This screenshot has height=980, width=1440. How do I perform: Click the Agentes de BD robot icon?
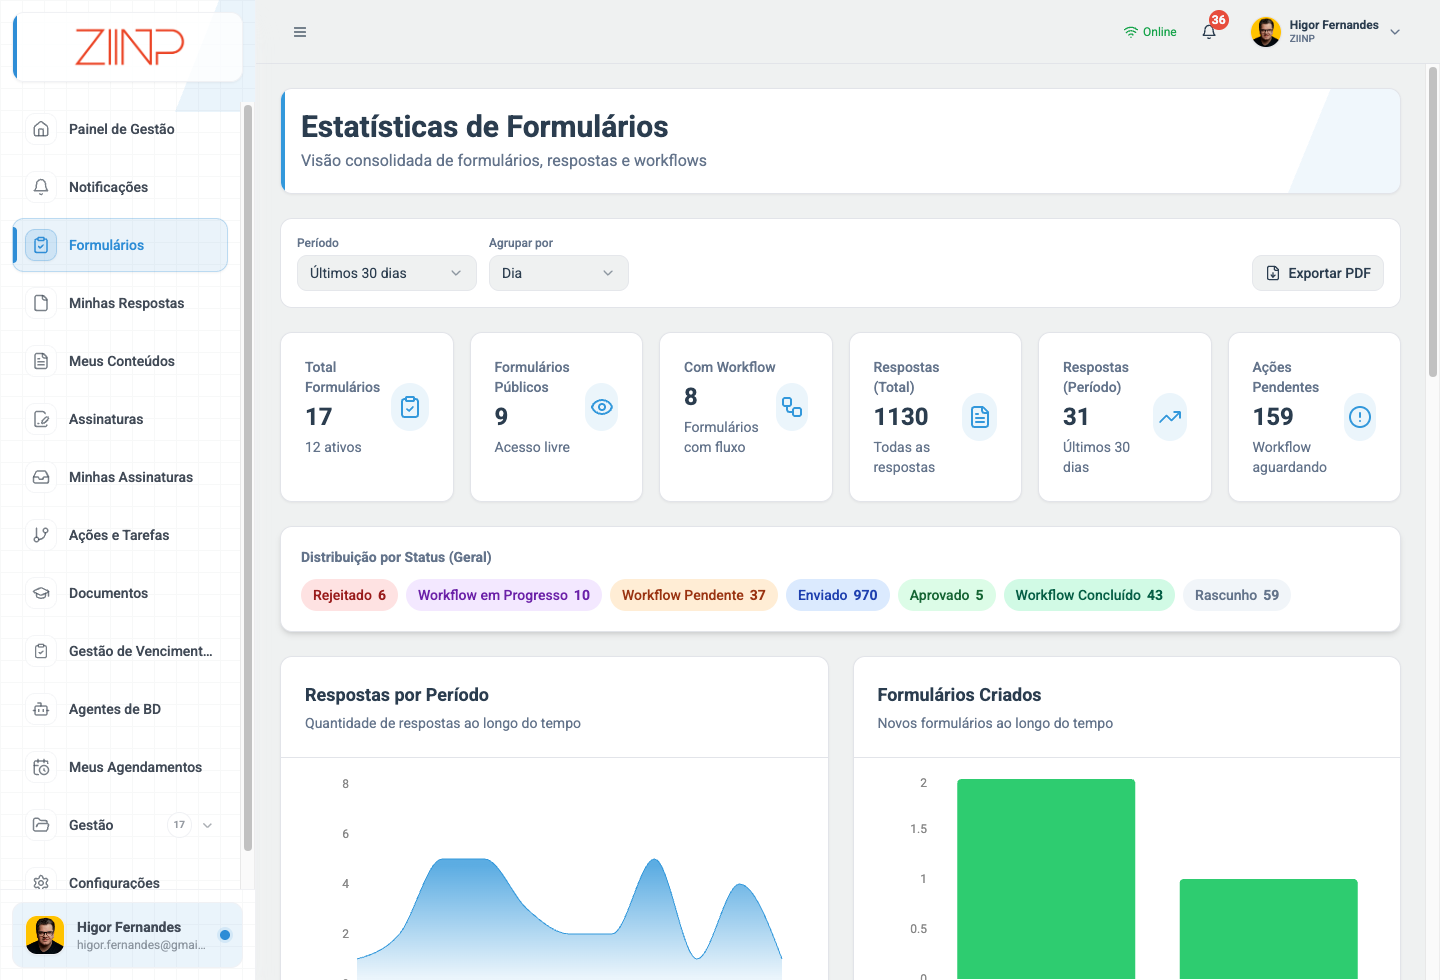[41, 709]
